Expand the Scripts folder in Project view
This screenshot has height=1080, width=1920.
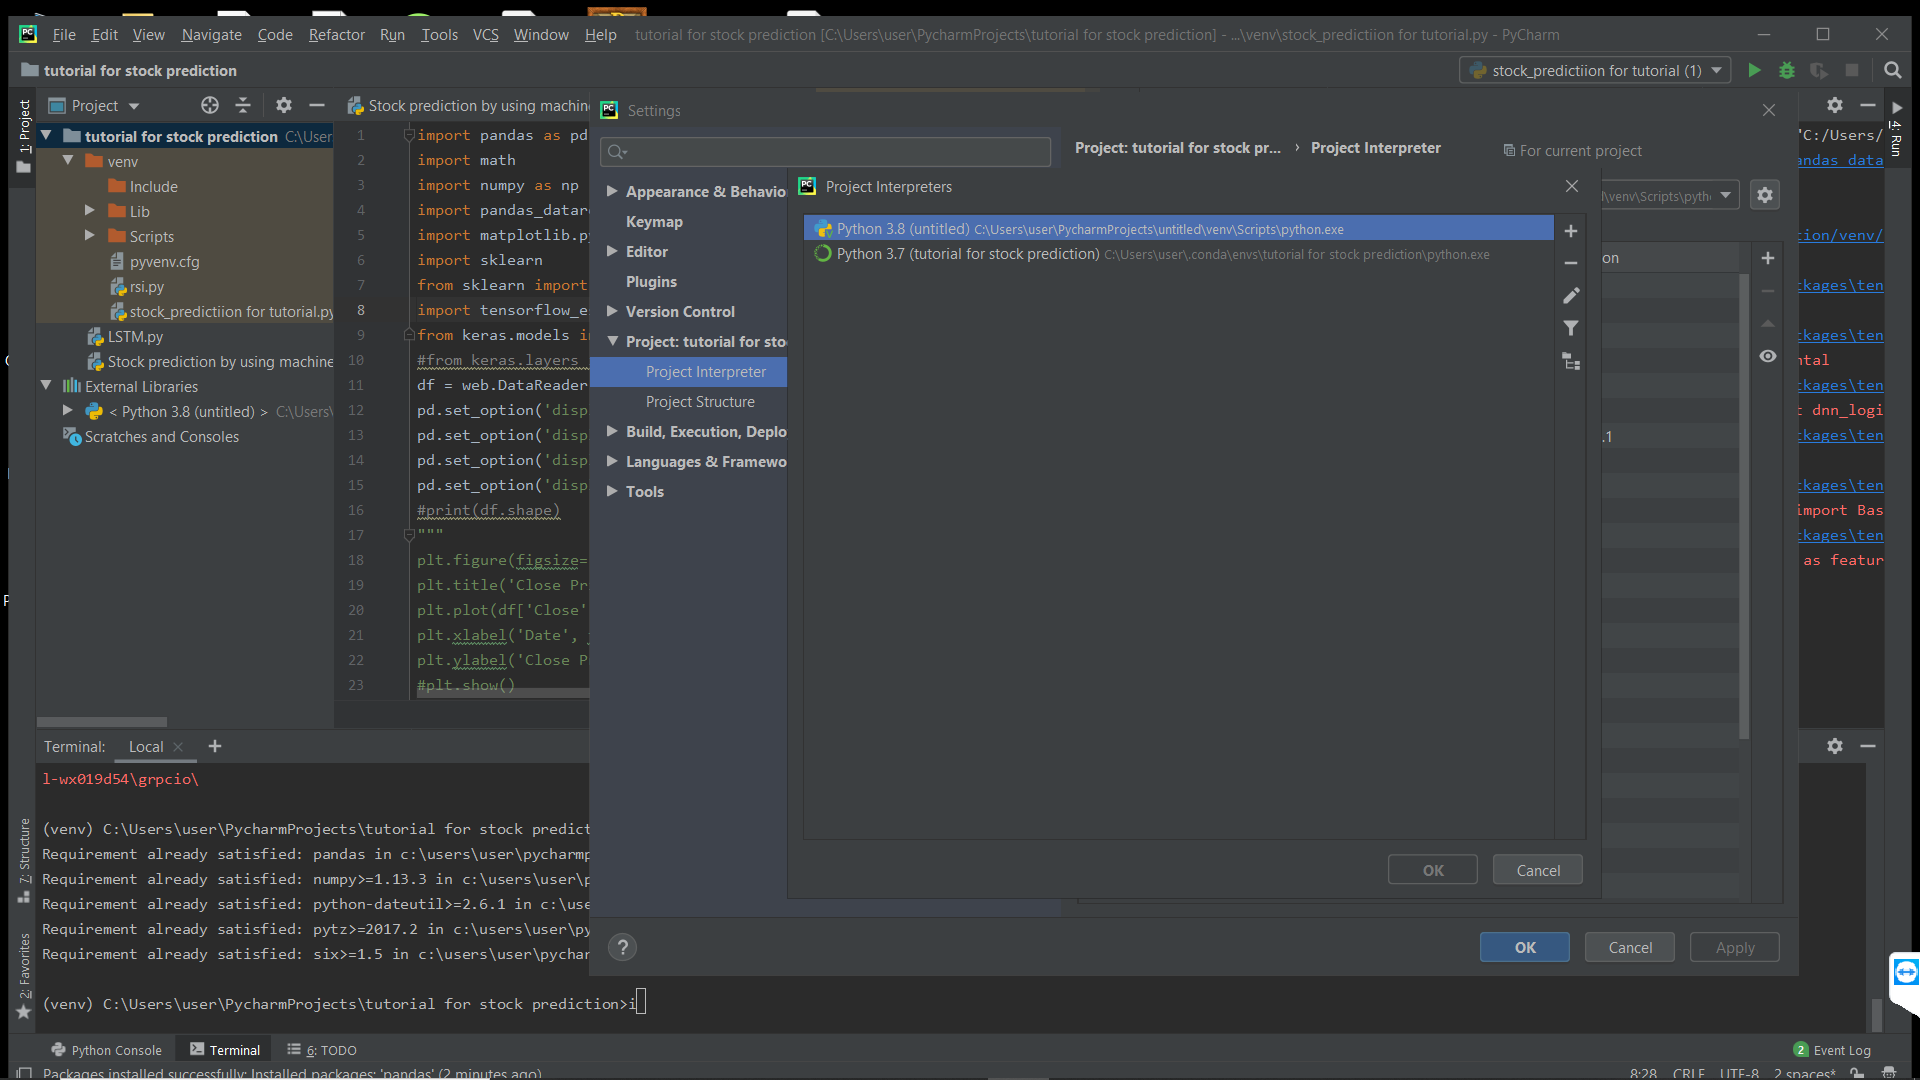(90, 236)
